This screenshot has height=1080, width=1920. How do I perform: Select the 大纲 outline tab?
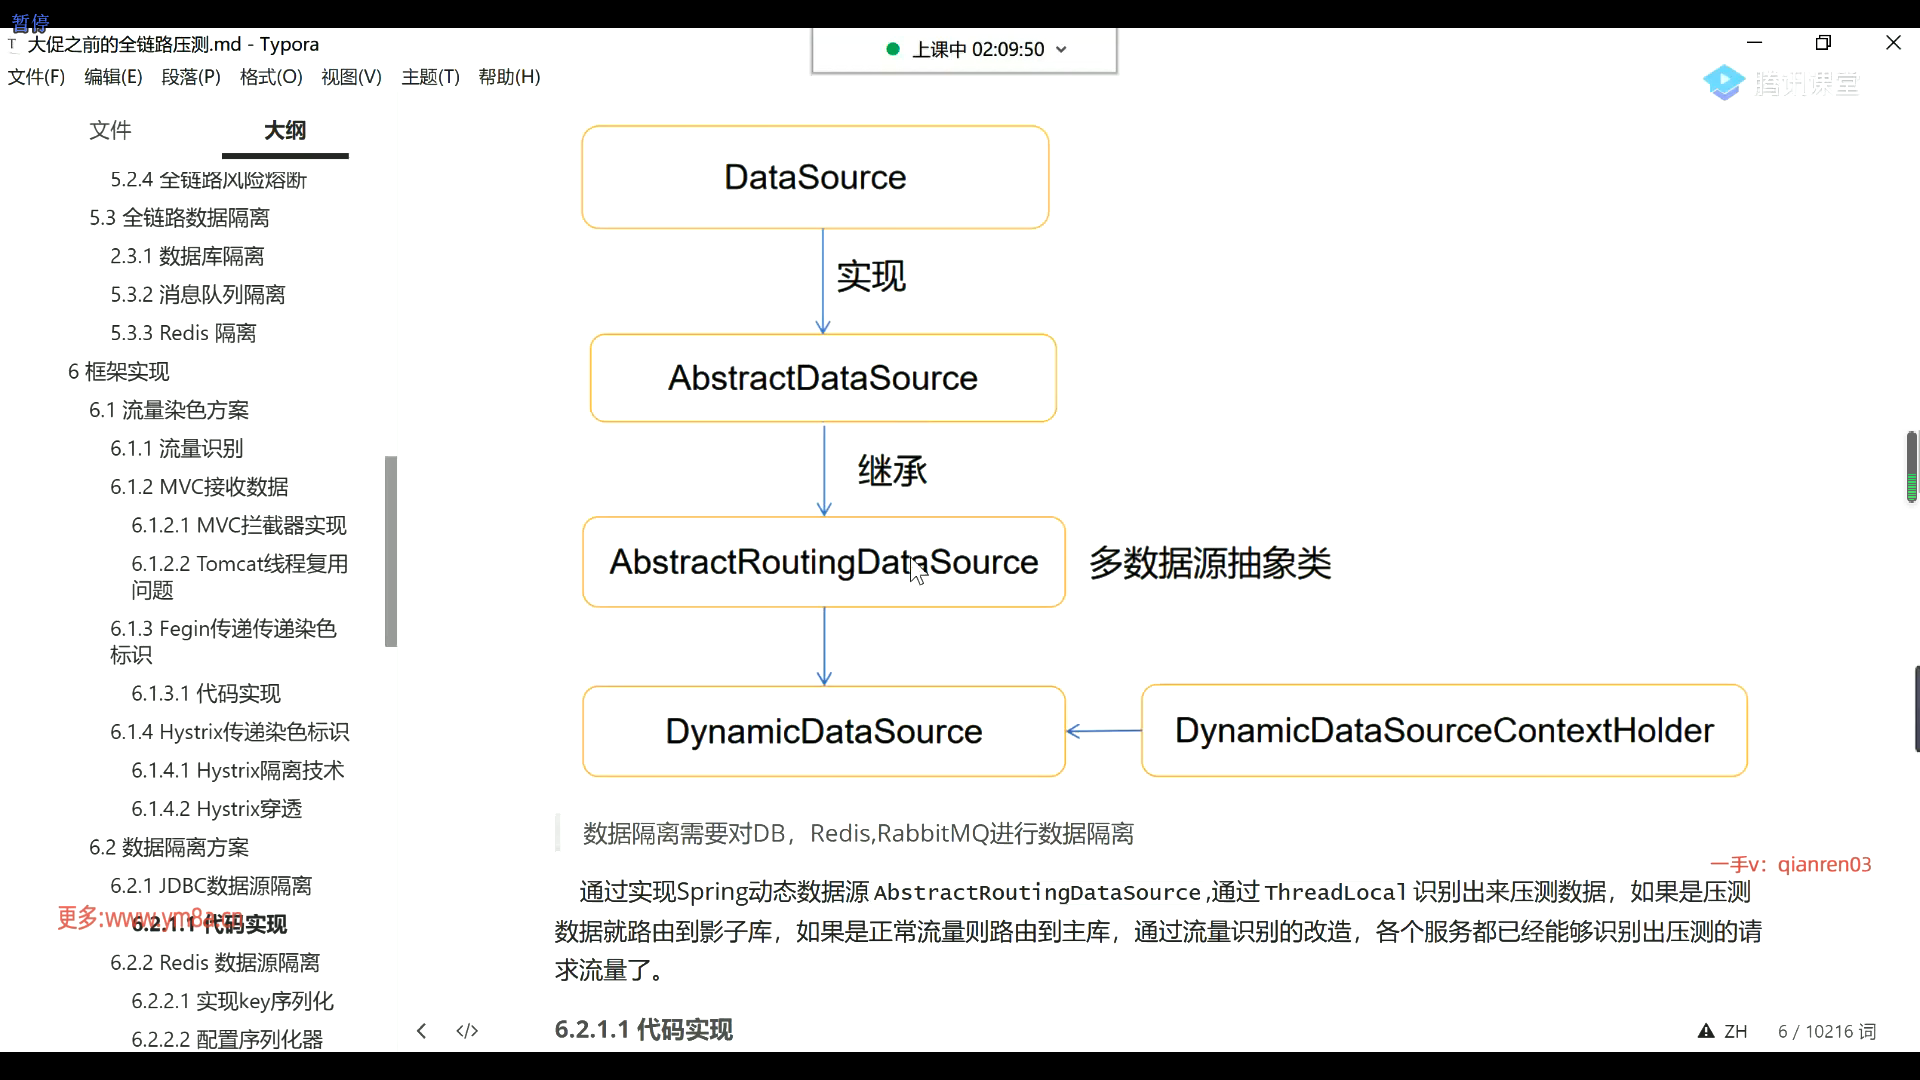click(x=285, y=130)
